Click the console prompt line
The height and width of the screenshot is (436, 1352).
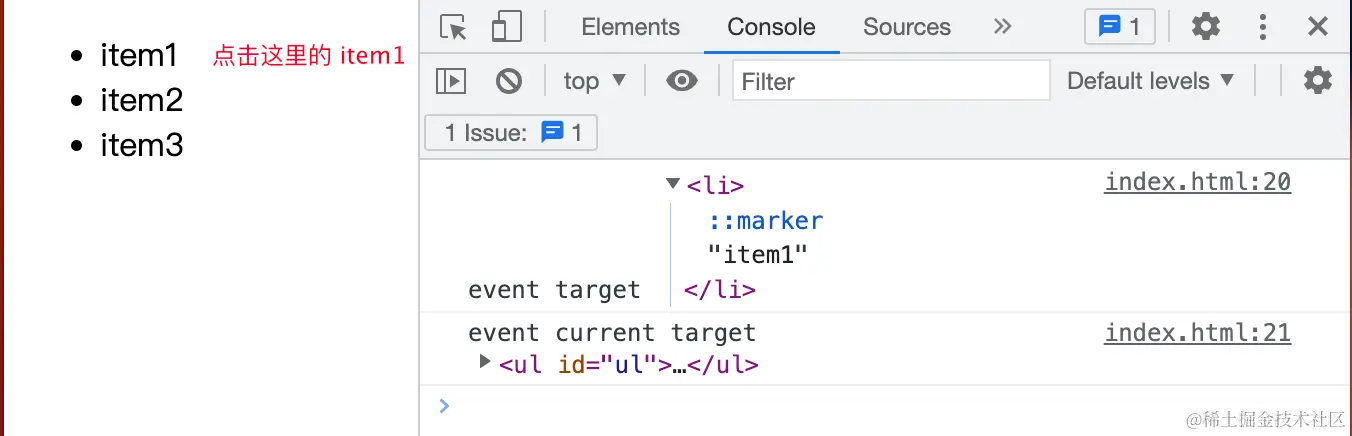pos(885,406)
